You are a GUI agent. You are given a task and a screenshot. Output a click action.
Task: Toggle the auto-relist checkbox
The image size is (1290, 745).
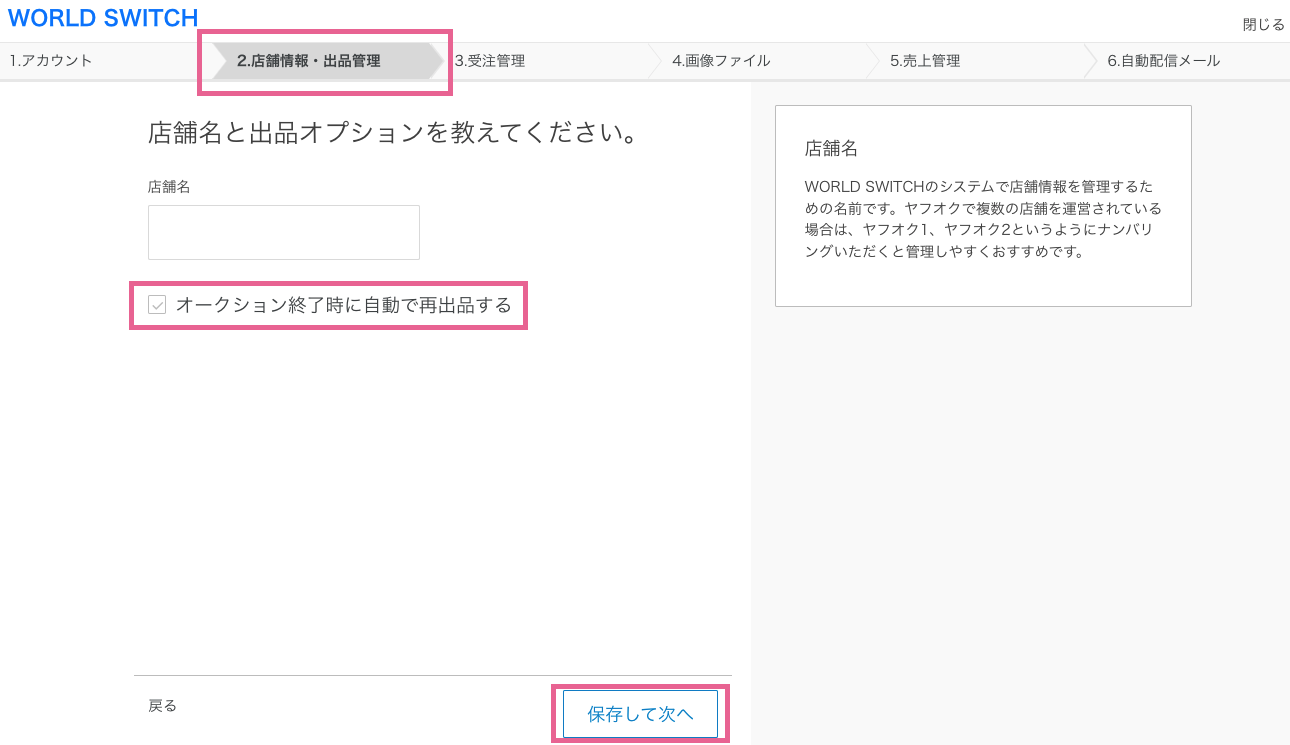(157, 305)
